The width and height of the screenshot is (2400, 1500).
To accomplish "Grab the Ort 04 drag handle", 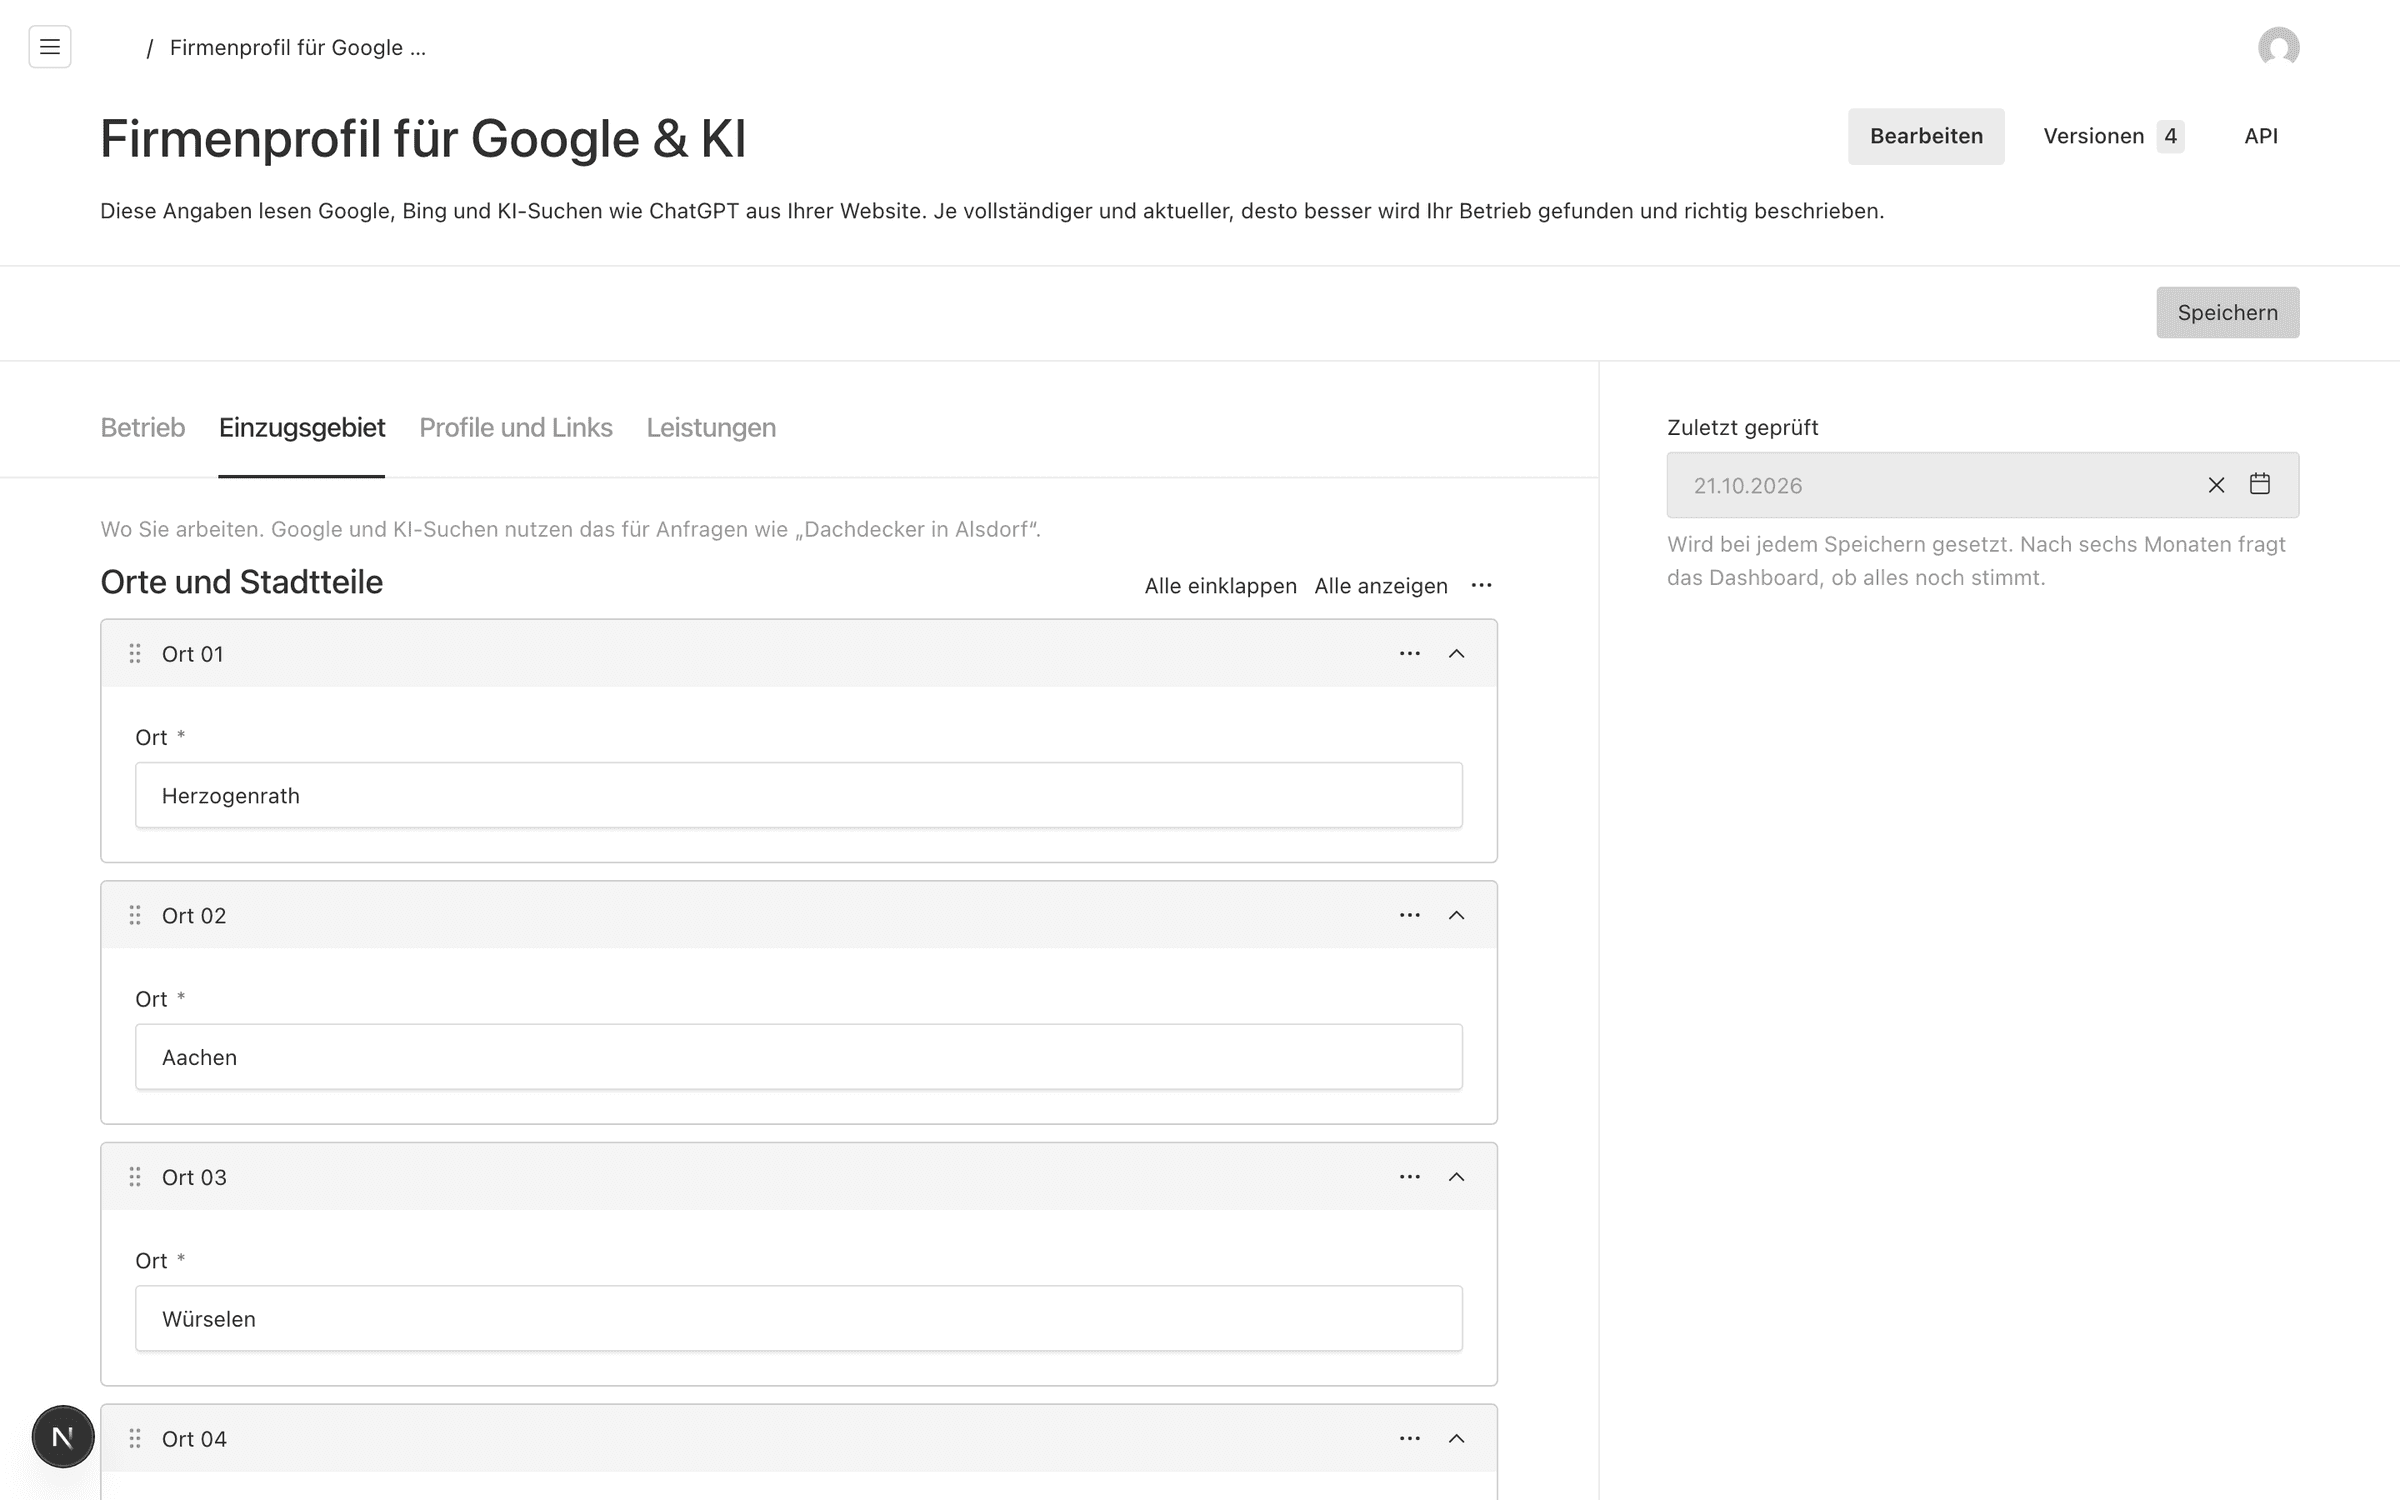I will [135, 1439].
